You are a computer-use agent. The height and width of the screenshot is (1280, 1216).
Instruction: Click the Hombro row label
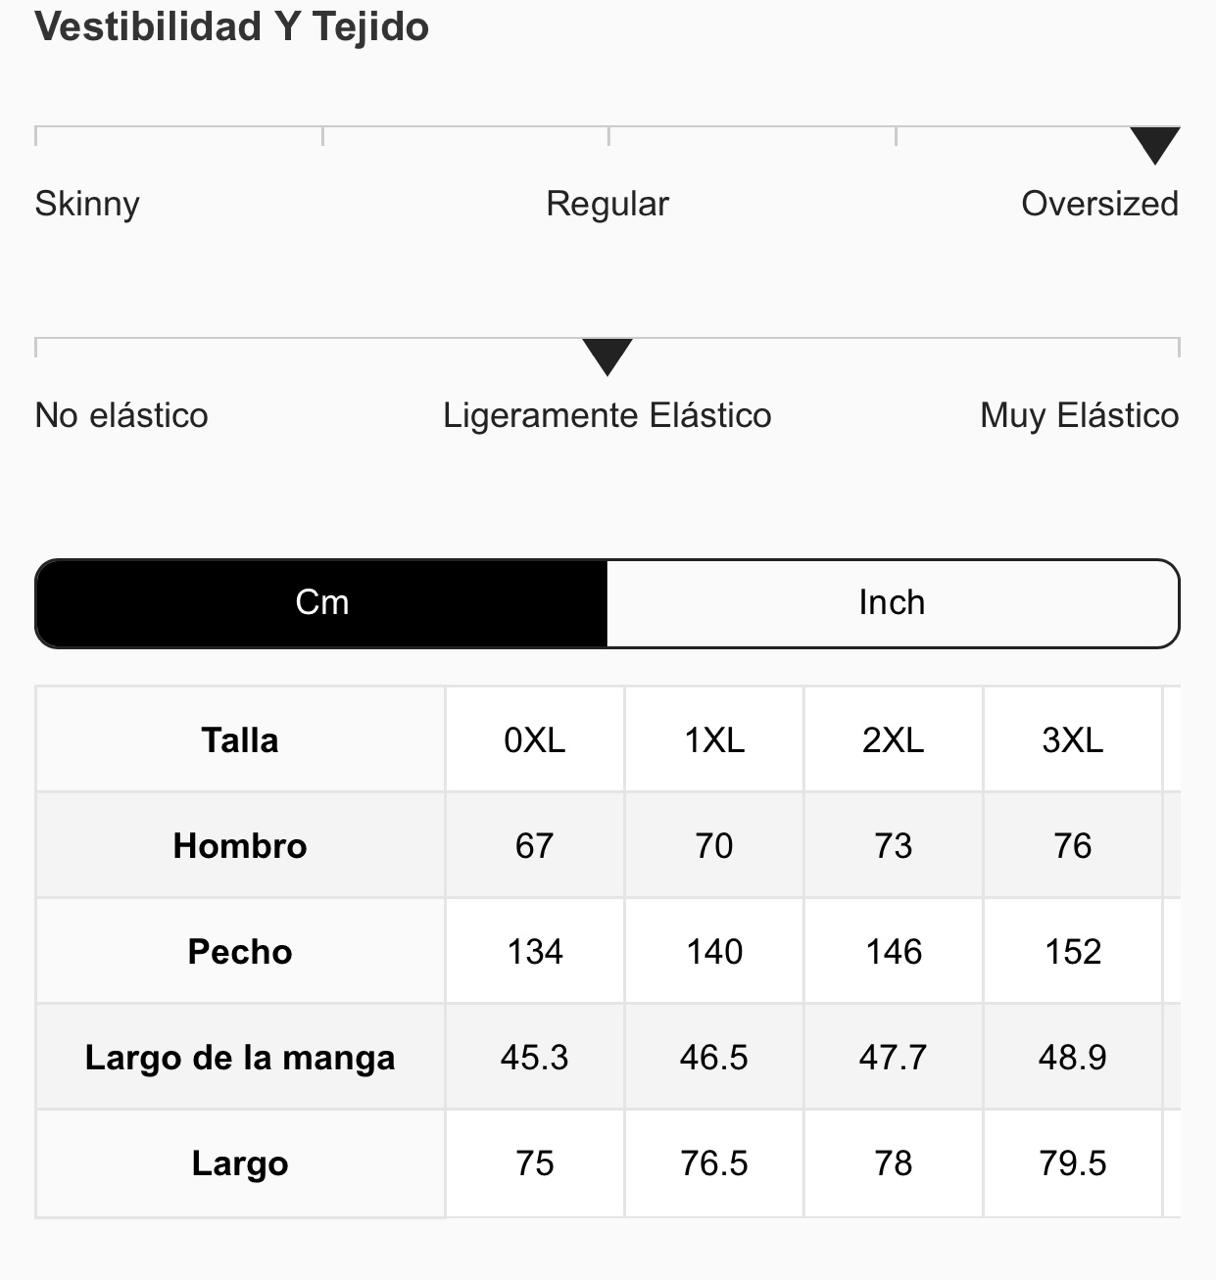[x=240, y=846]
